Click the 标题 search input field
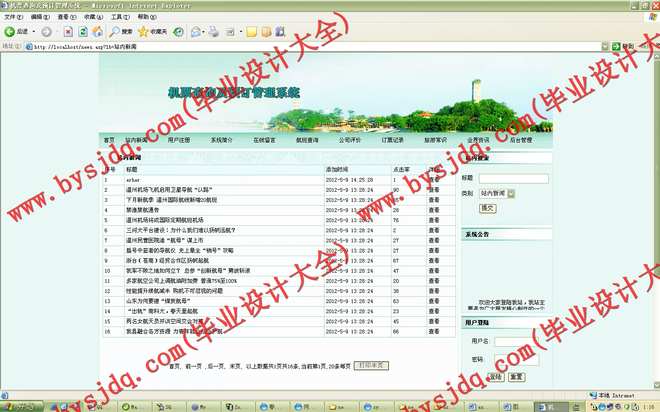Viewport: 660px width, 412px height. (x=520, y=179)
